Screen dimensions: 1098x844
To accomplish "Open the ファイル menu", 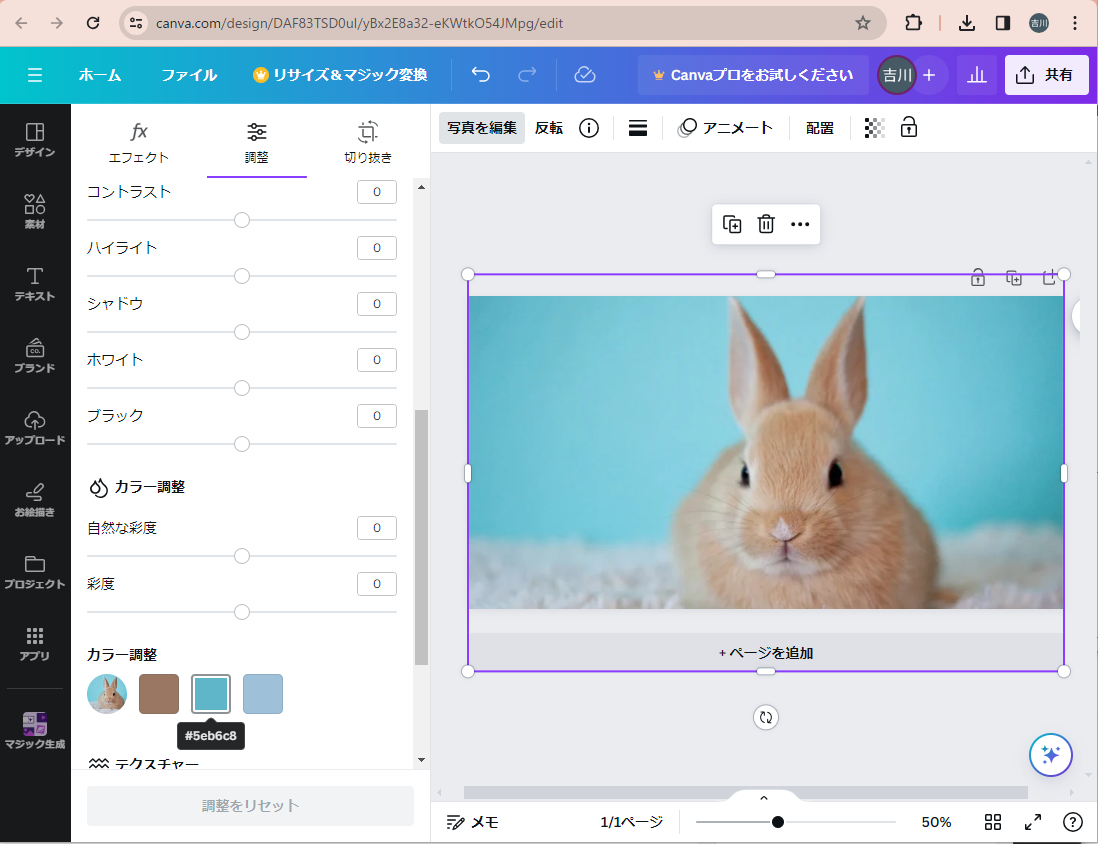I will coord(189,75).
